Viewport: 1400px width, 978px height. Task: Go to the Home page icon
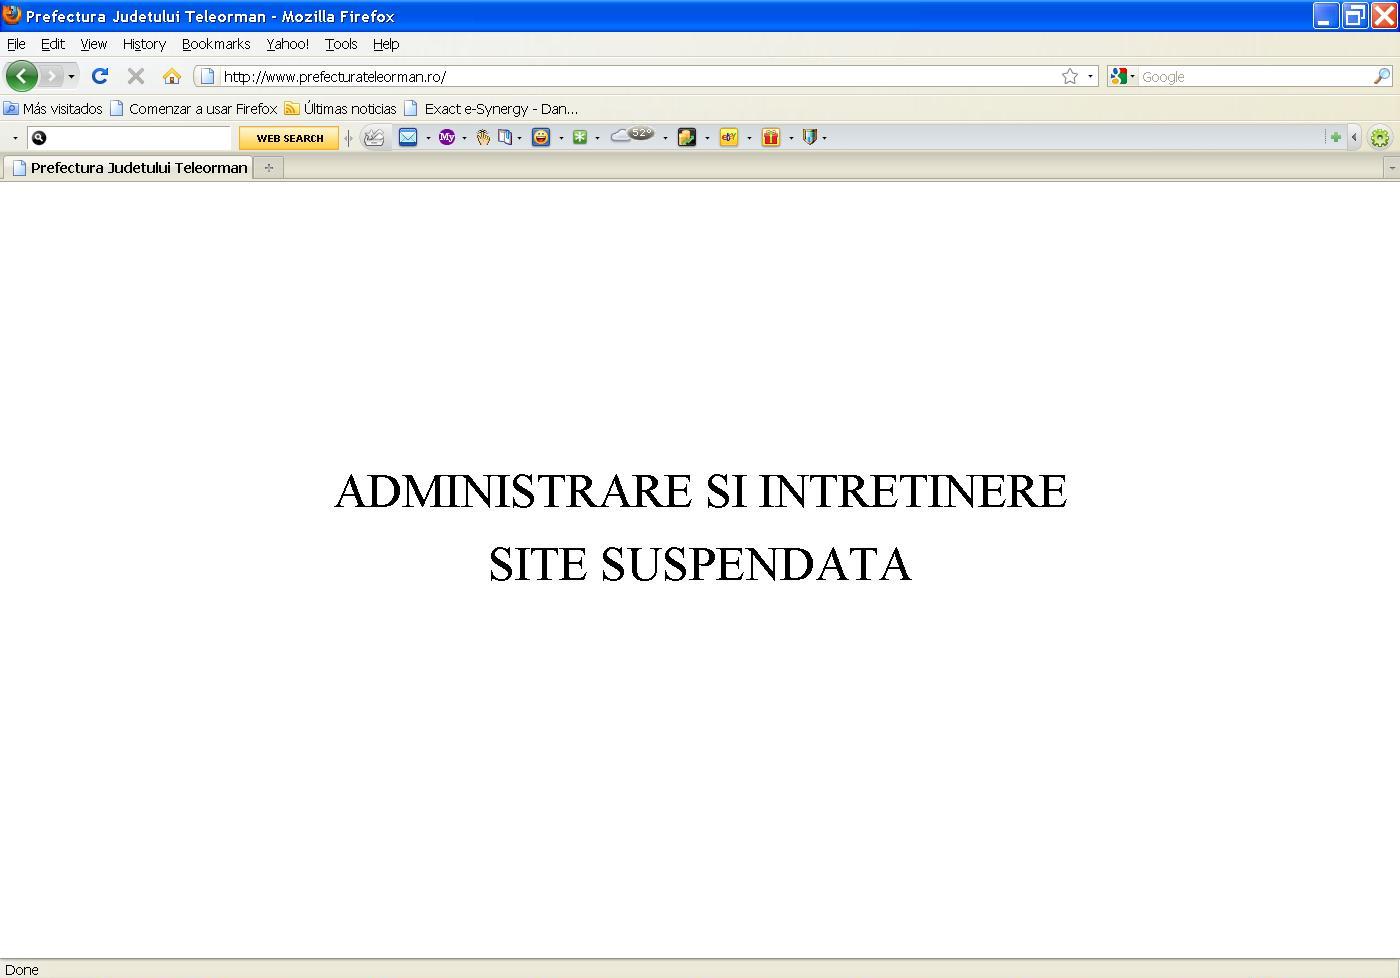172,76
